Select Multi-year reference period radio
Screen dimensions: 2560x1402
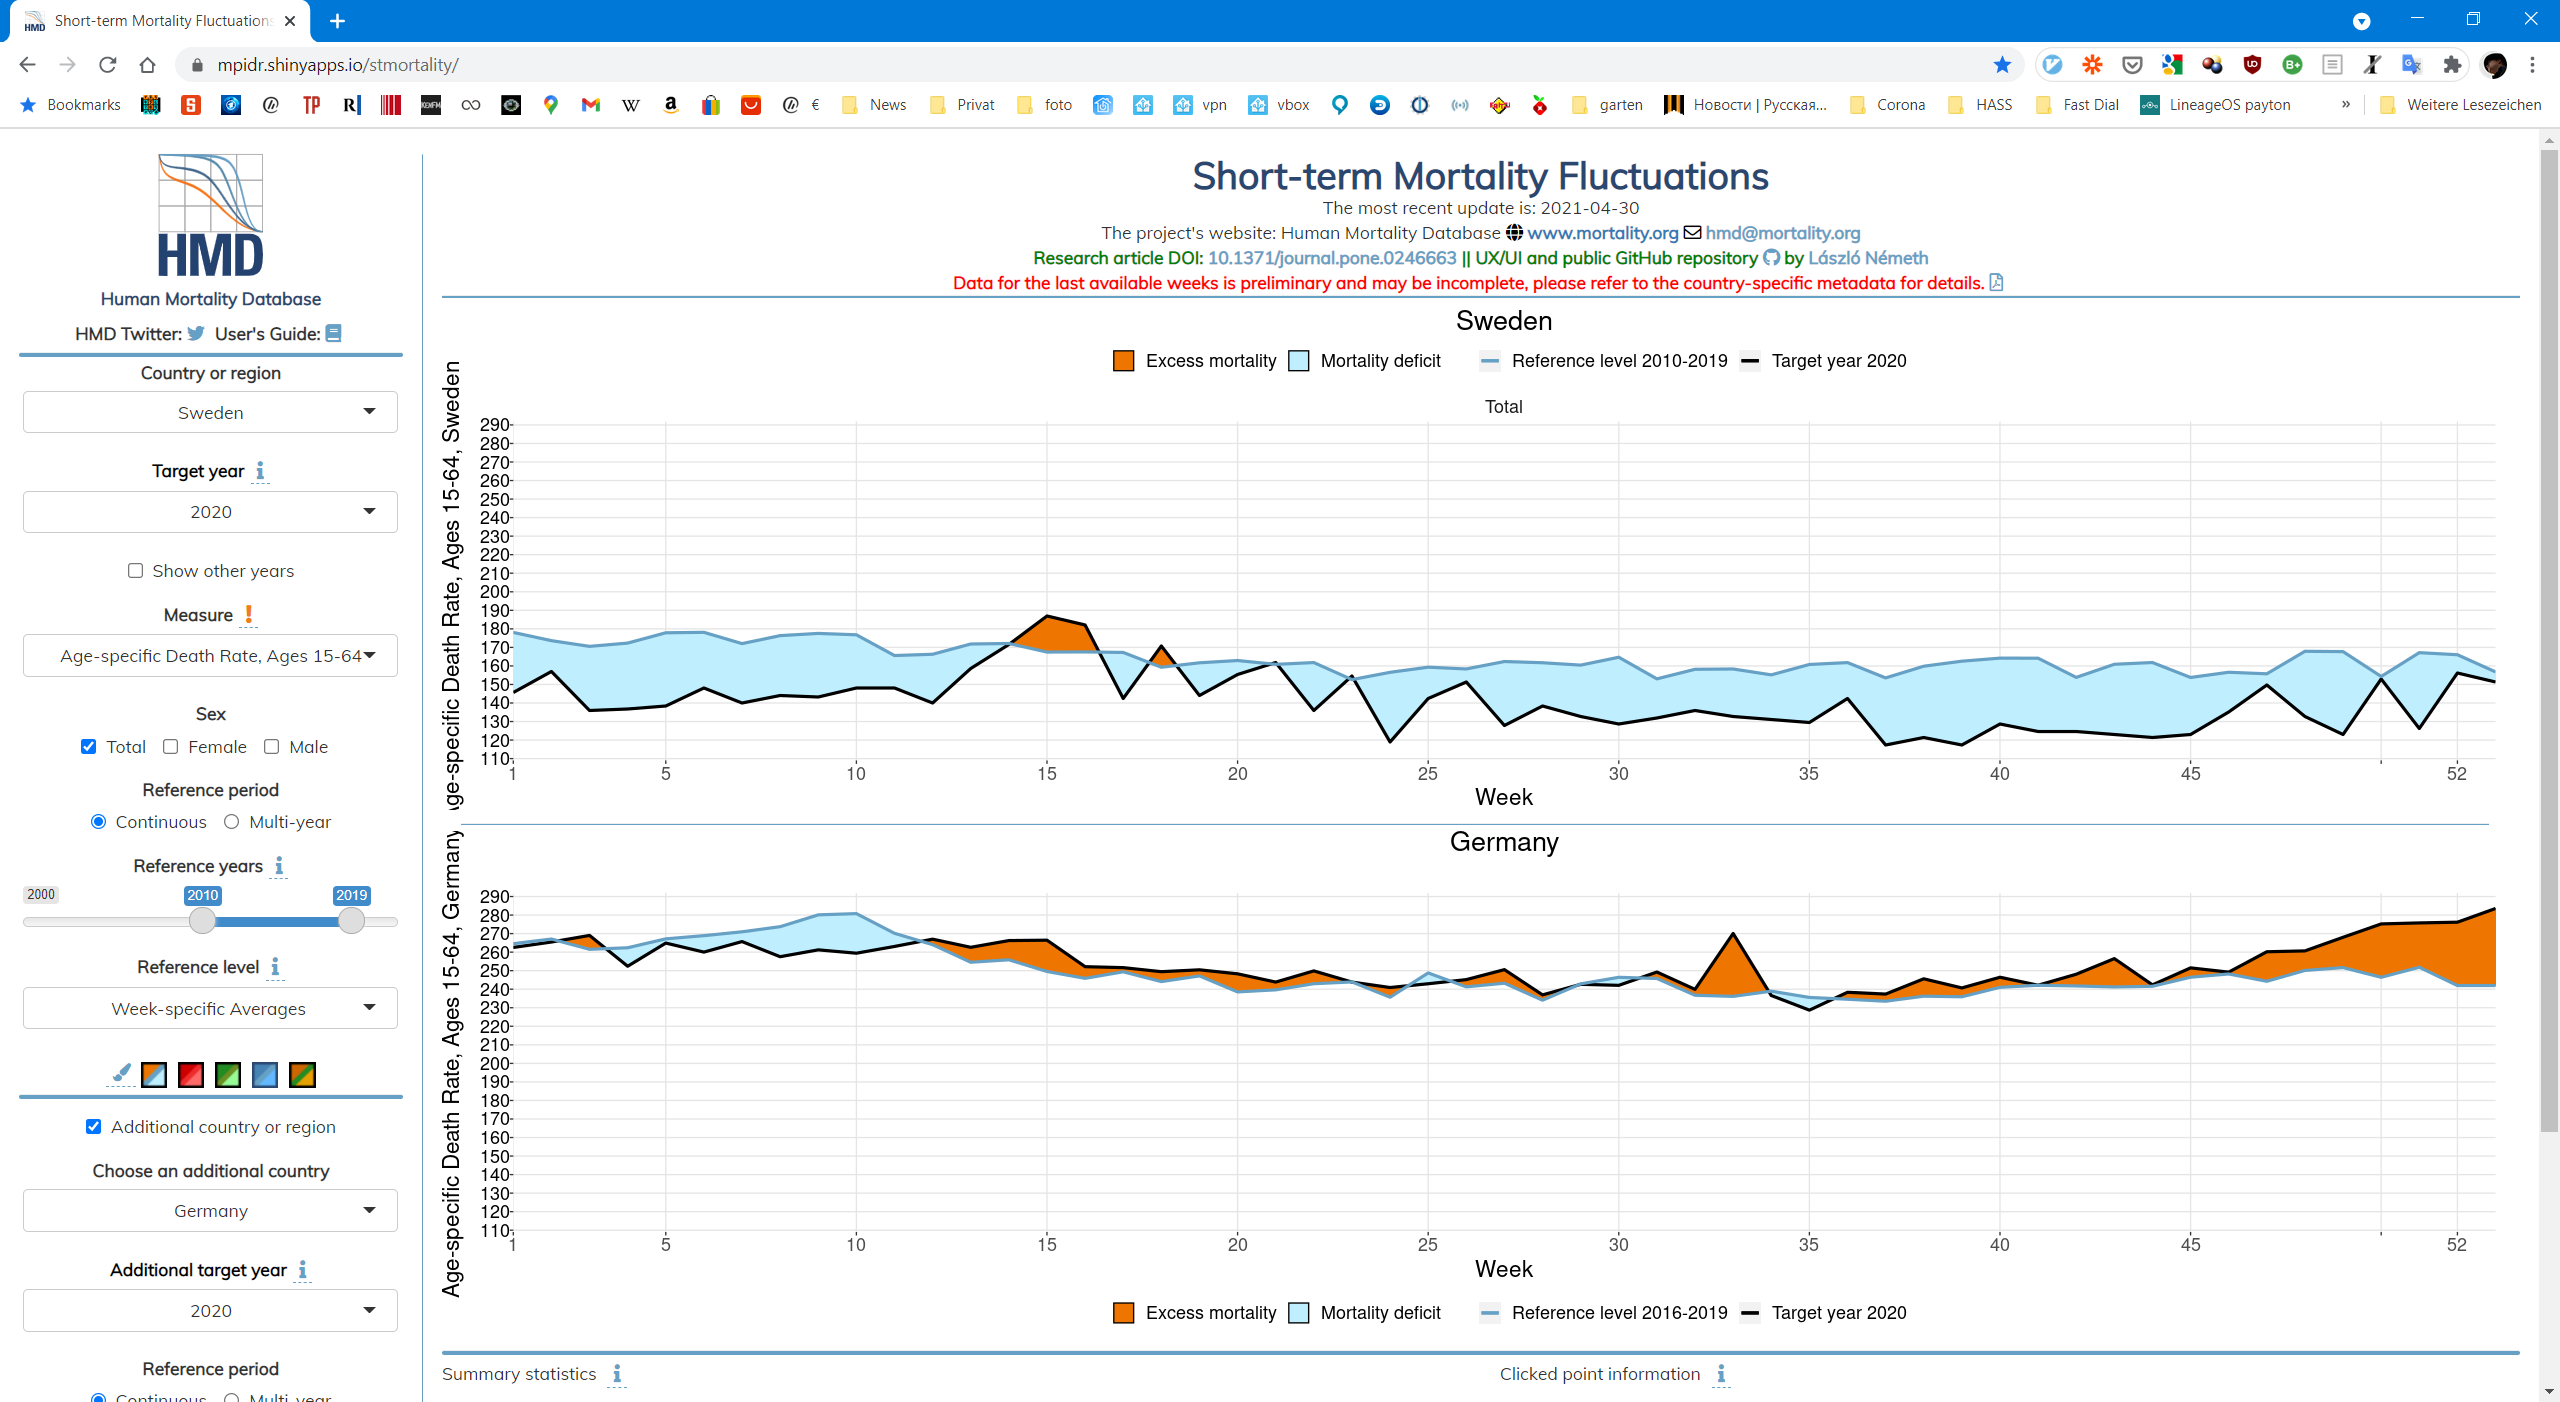click(x=231, y=822)
